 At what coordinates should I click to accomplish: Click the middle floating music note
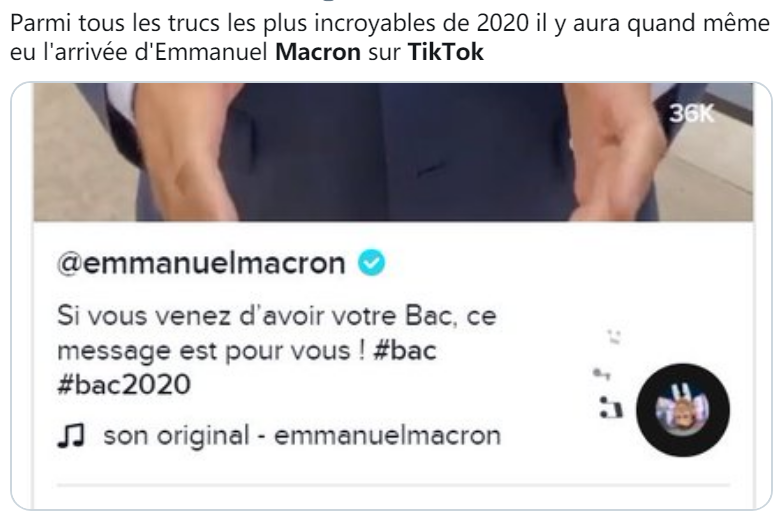[601, 373]
